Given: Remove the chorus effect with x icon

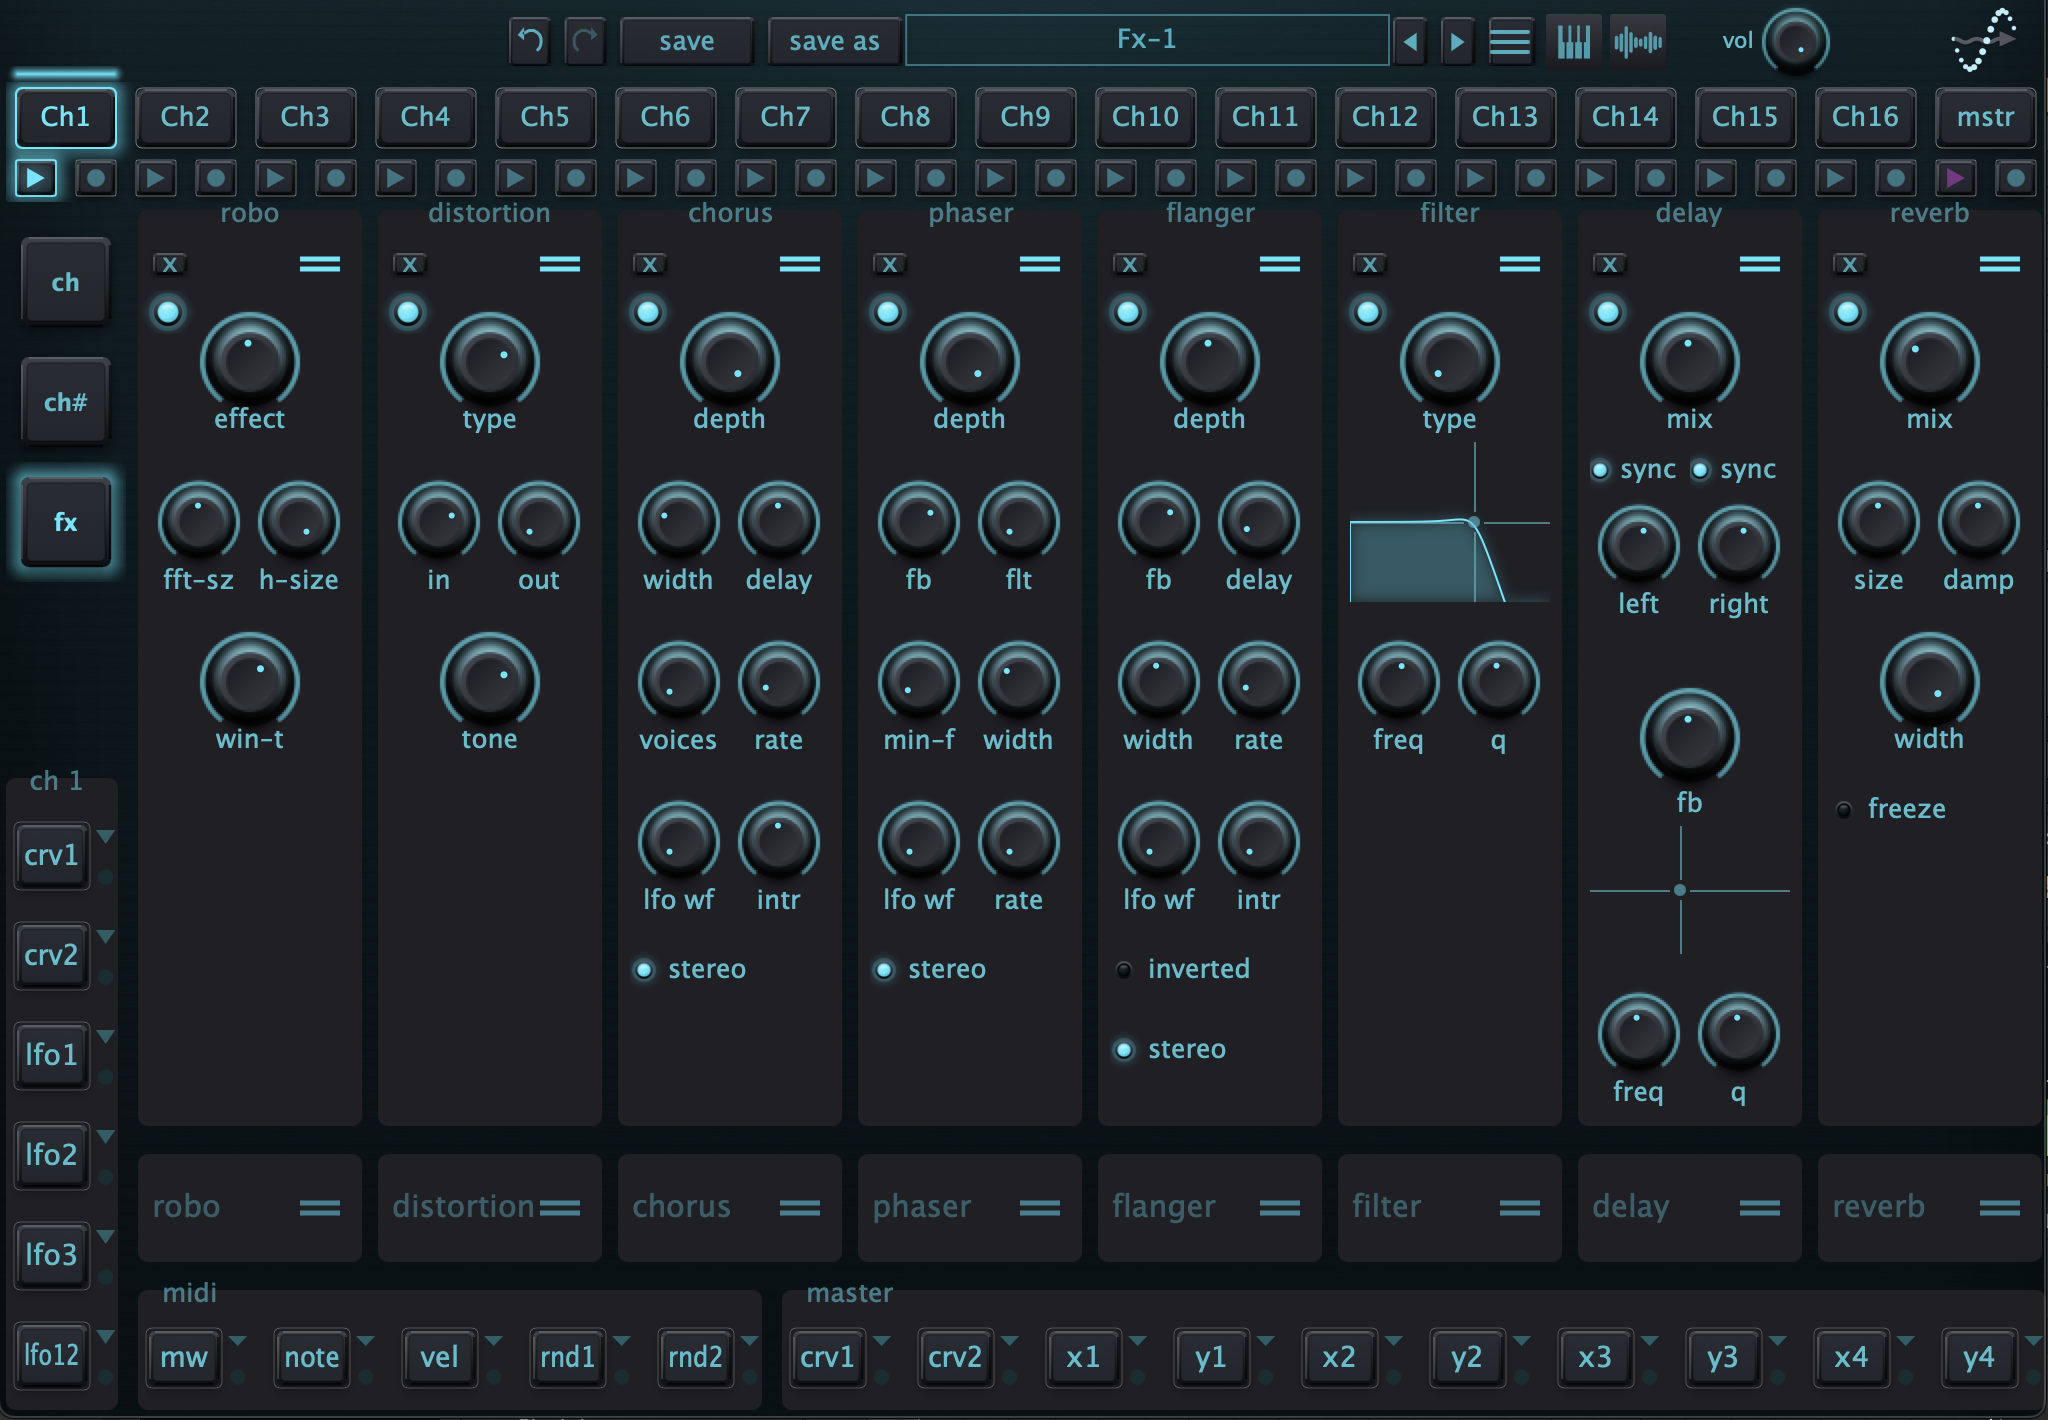Looking at the screenshot, I should [x=649, y=264].
